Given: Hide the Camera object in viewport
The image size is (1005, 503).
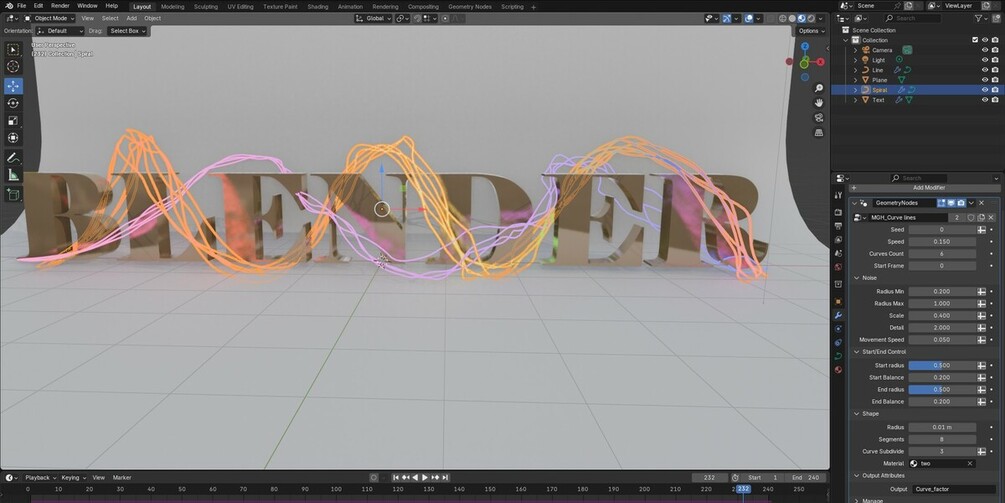Looking at the screenshot, I should (x=985, y=50).
